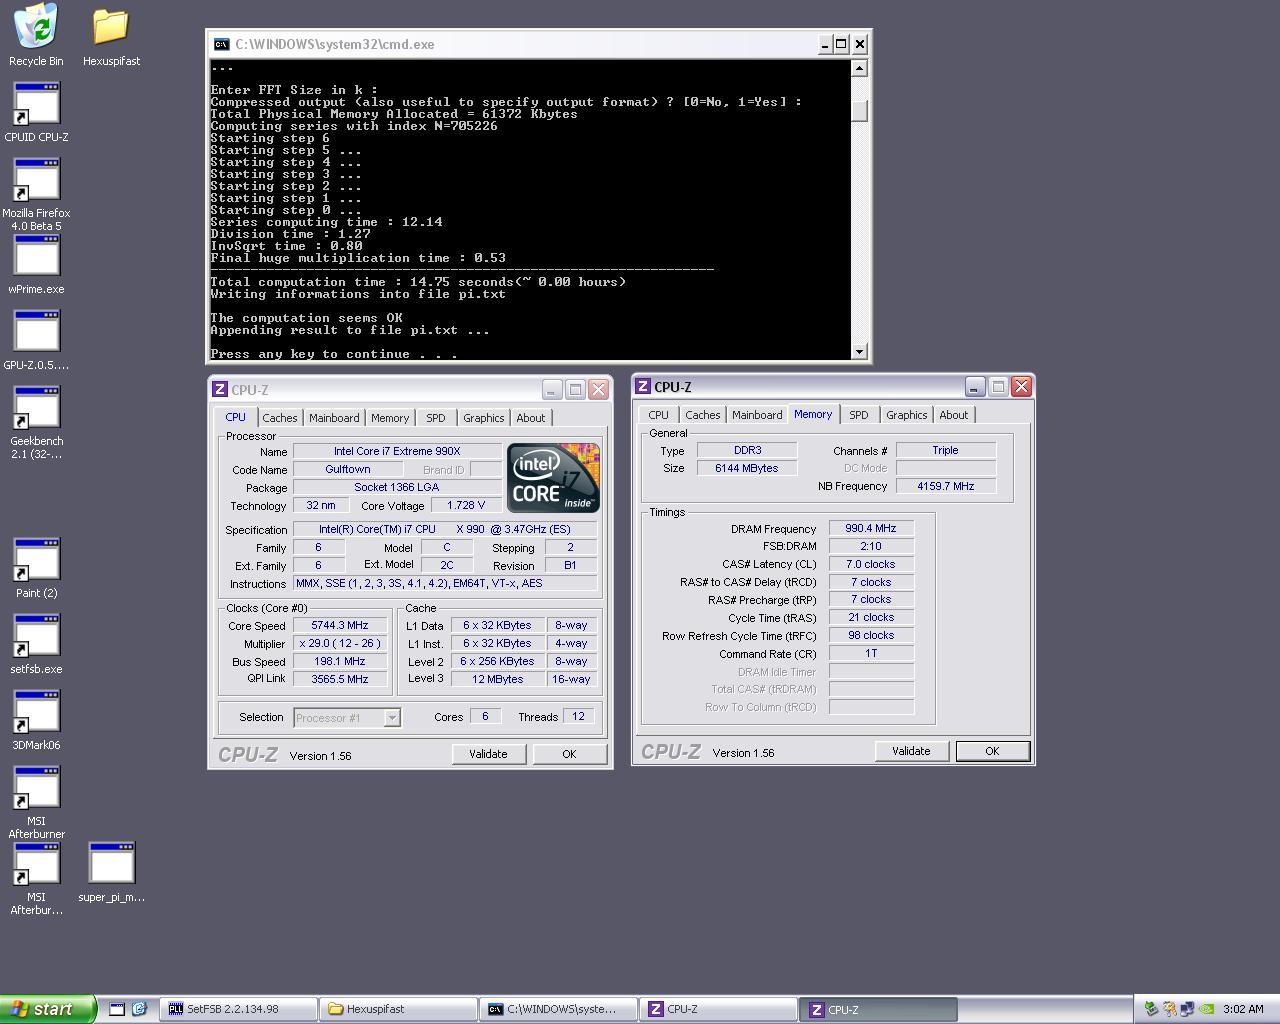
Task: Click the Z icon in left CPU-Z title bar
Action: click(220, 390)
